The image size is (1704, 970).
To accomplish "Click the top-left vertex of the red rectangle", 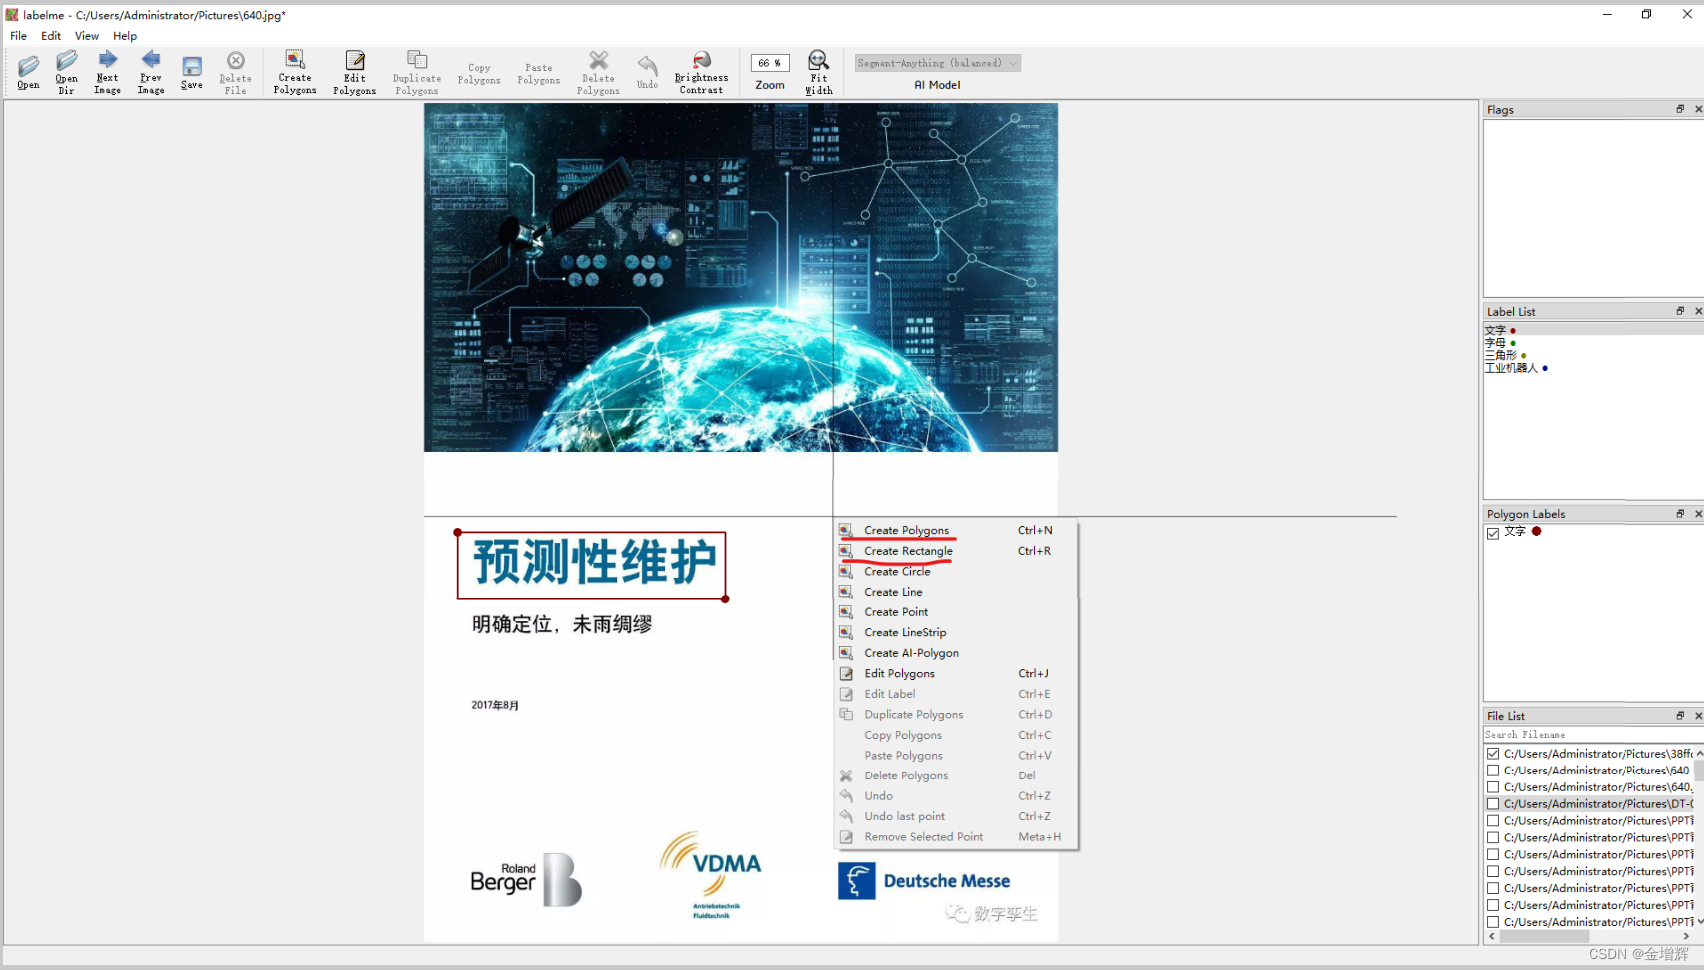I will tap(458, 533).
